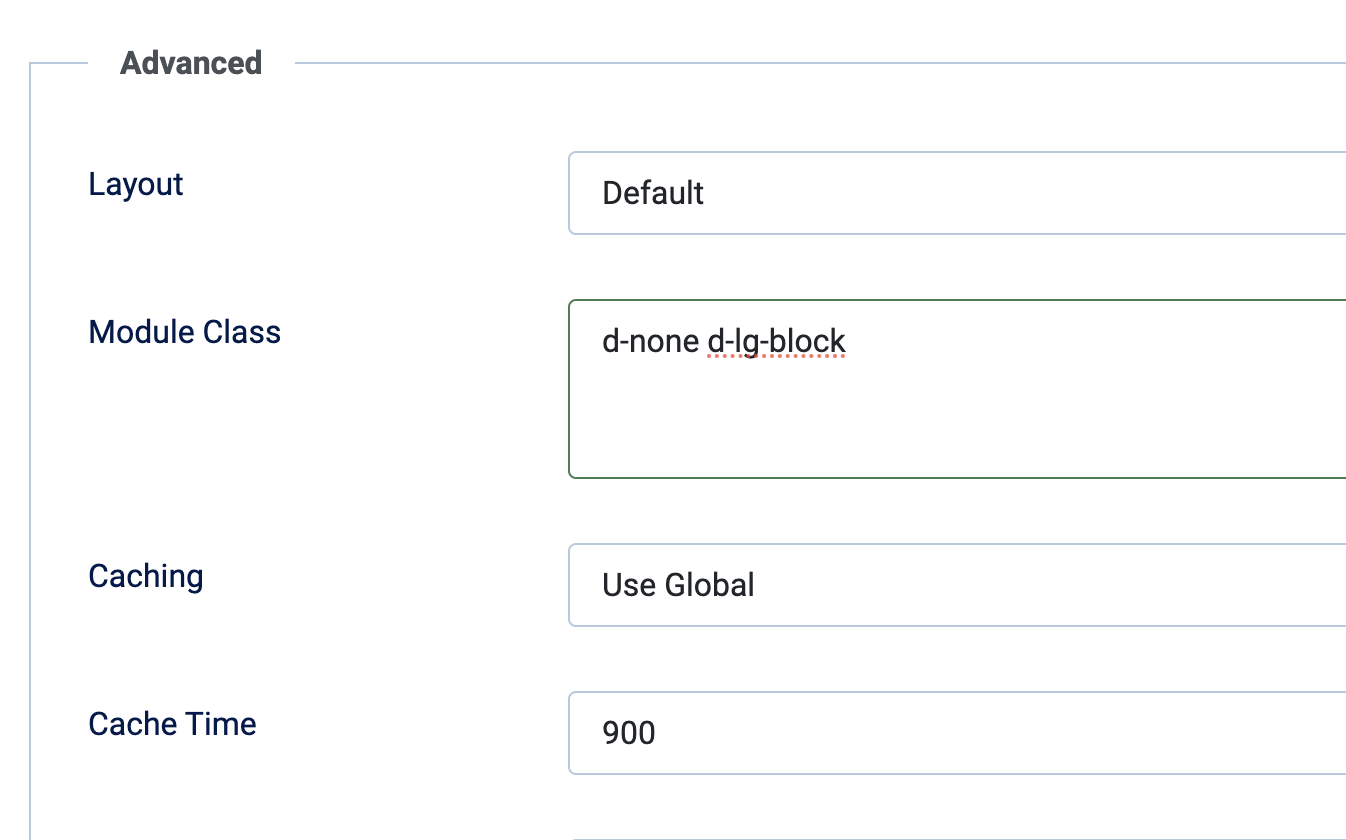Click the Layout field label
The height and width of the screenshot is (840, 1346).
tap(136, 185)
